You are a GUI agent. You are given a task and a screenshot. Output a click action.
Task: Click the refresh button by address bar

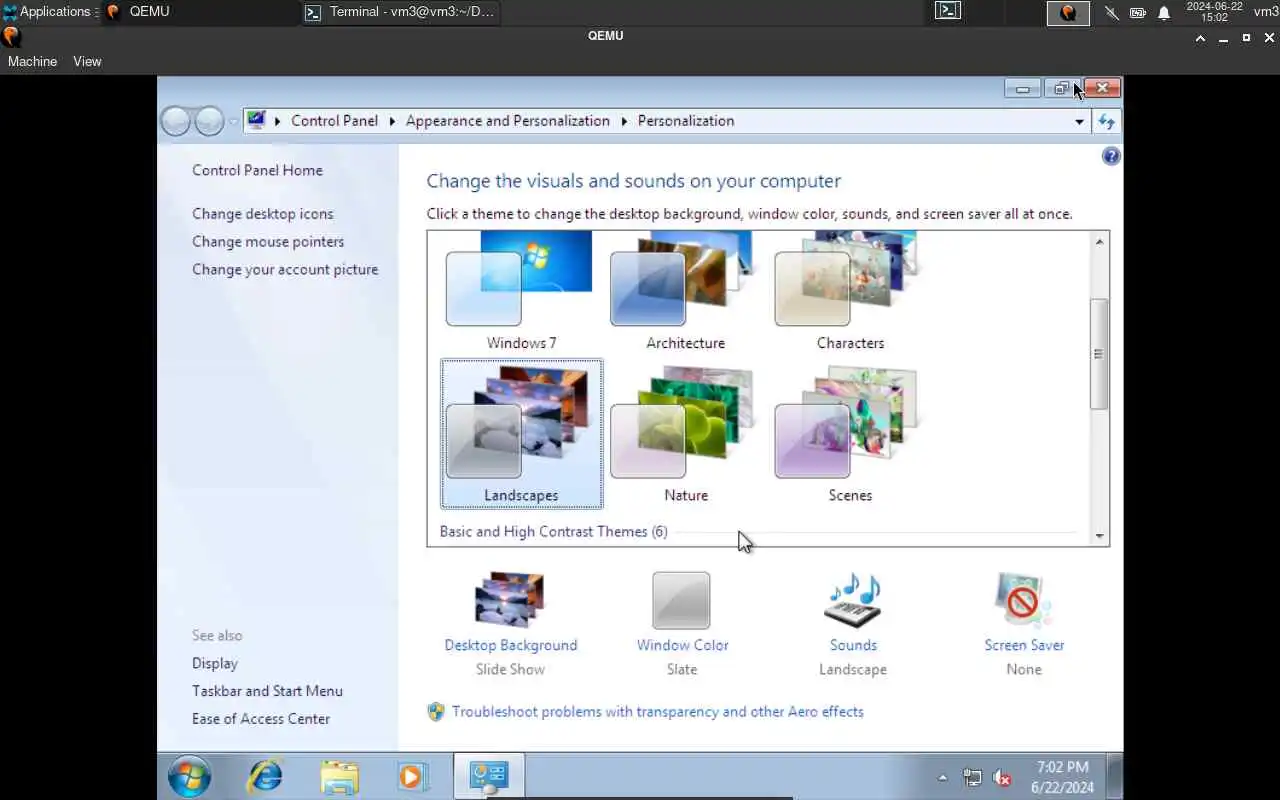[1106, 121]
